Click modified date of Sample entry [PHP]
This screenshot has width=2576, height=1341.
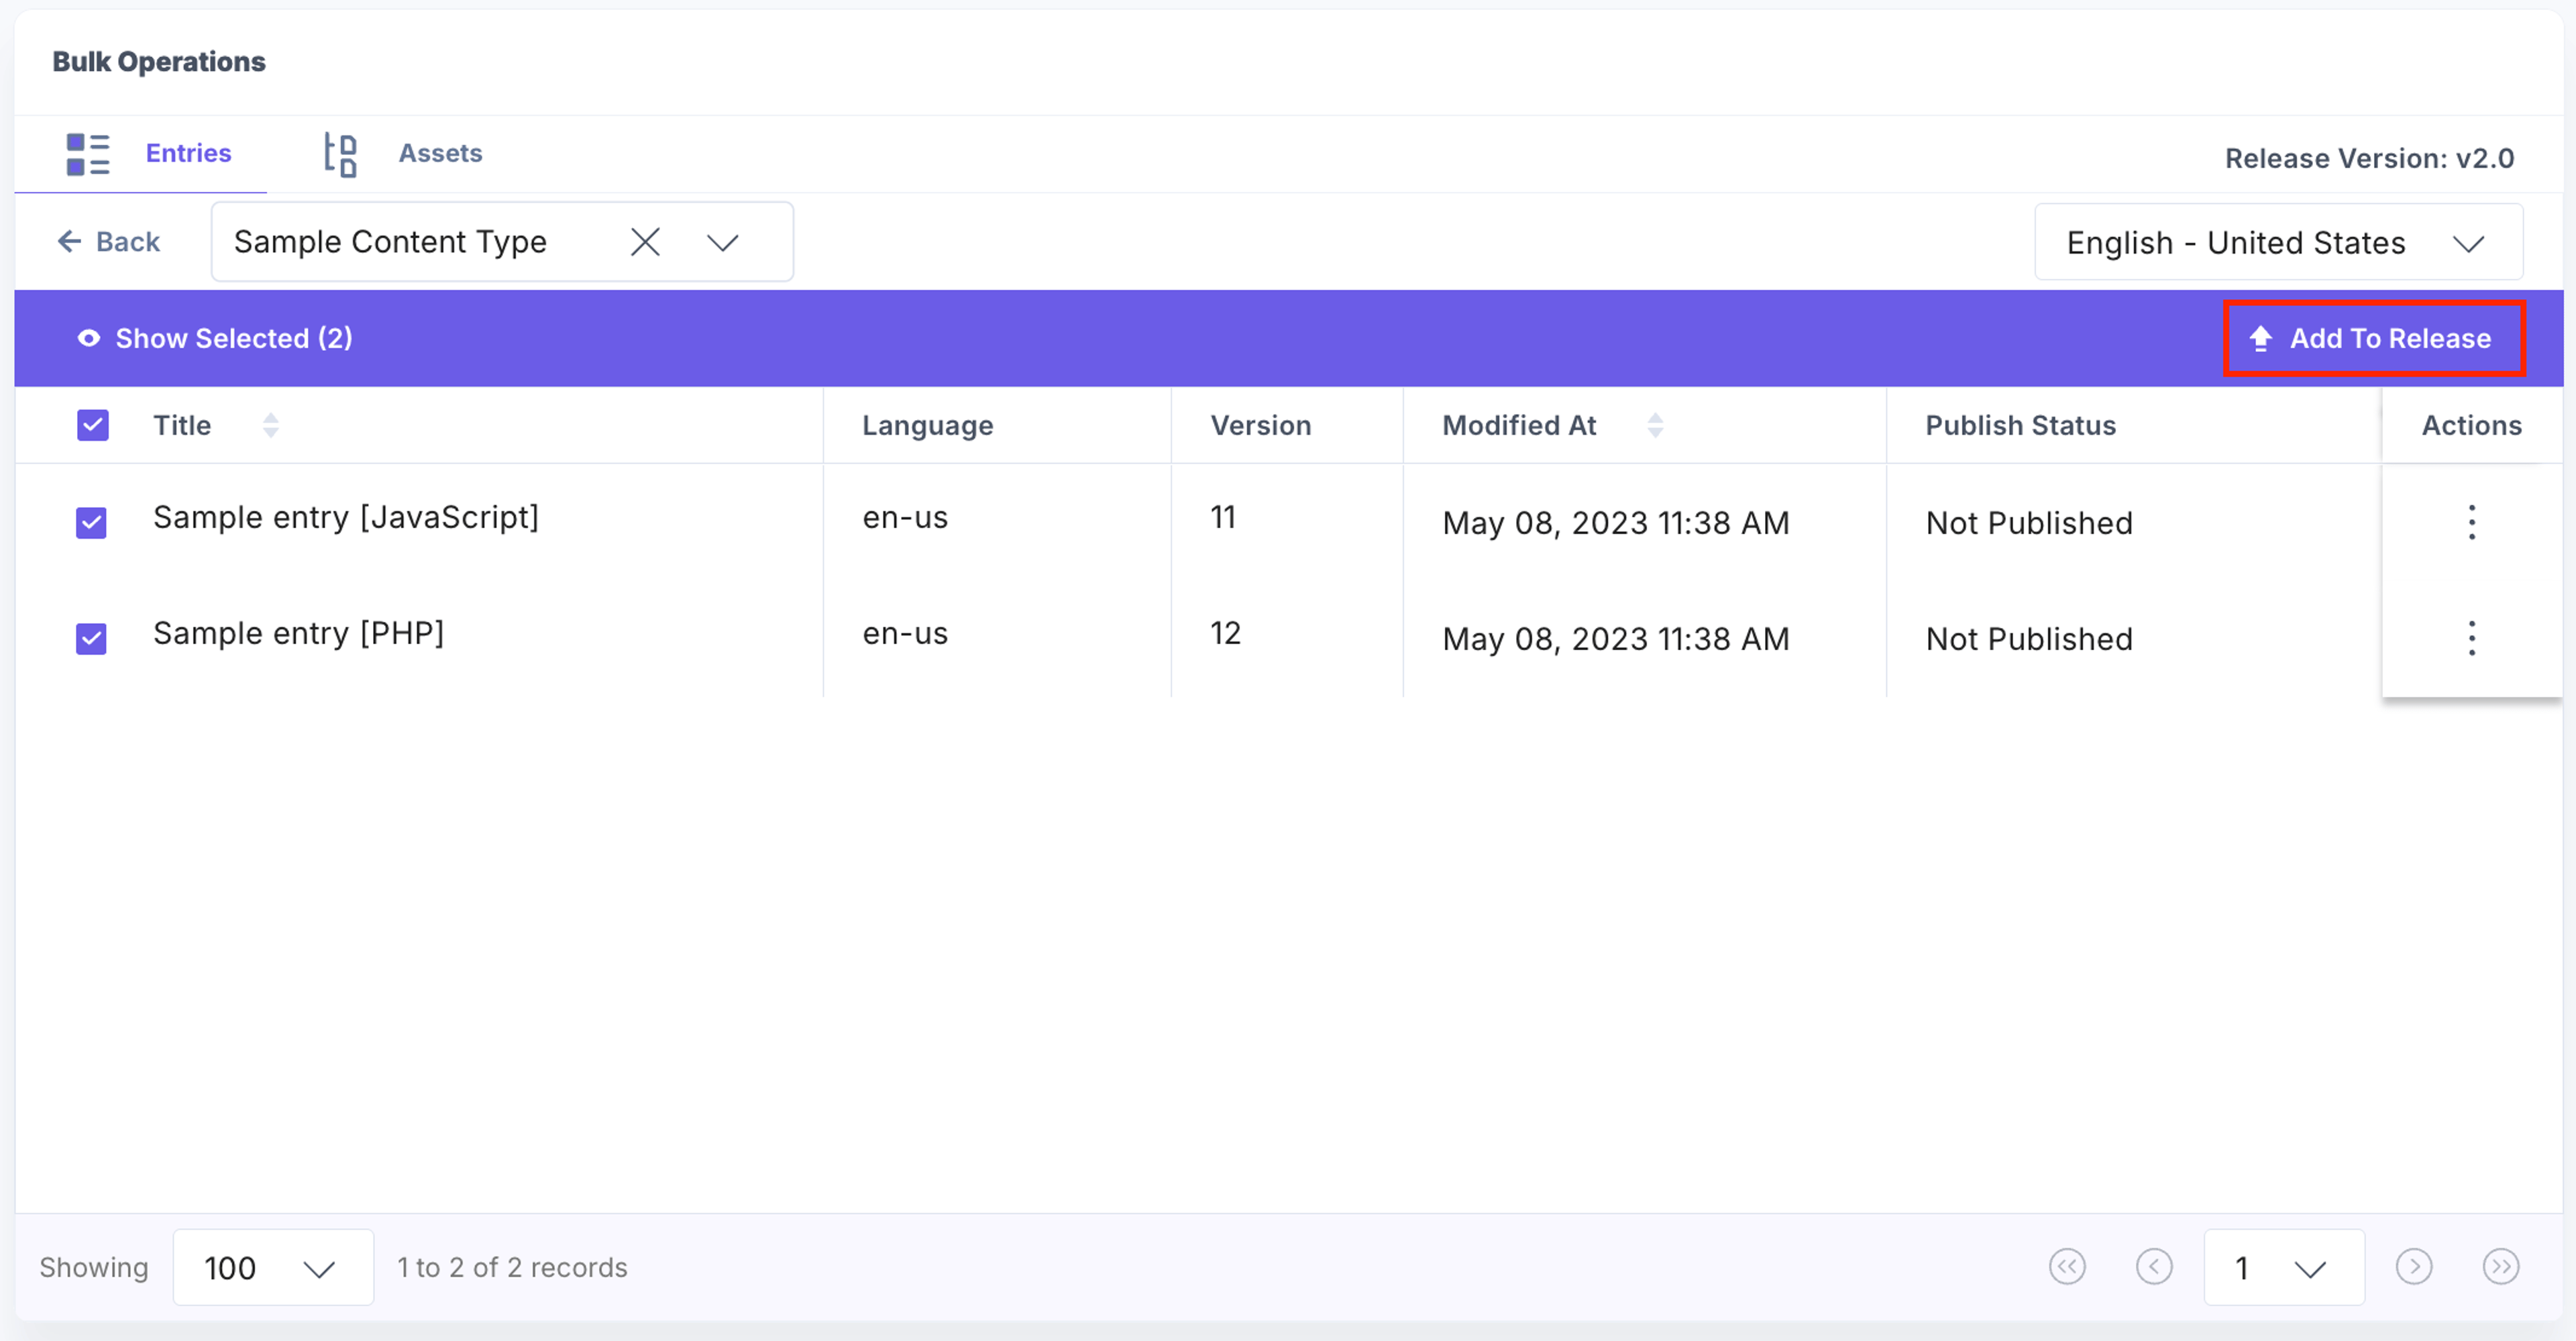pos(1615,639)
